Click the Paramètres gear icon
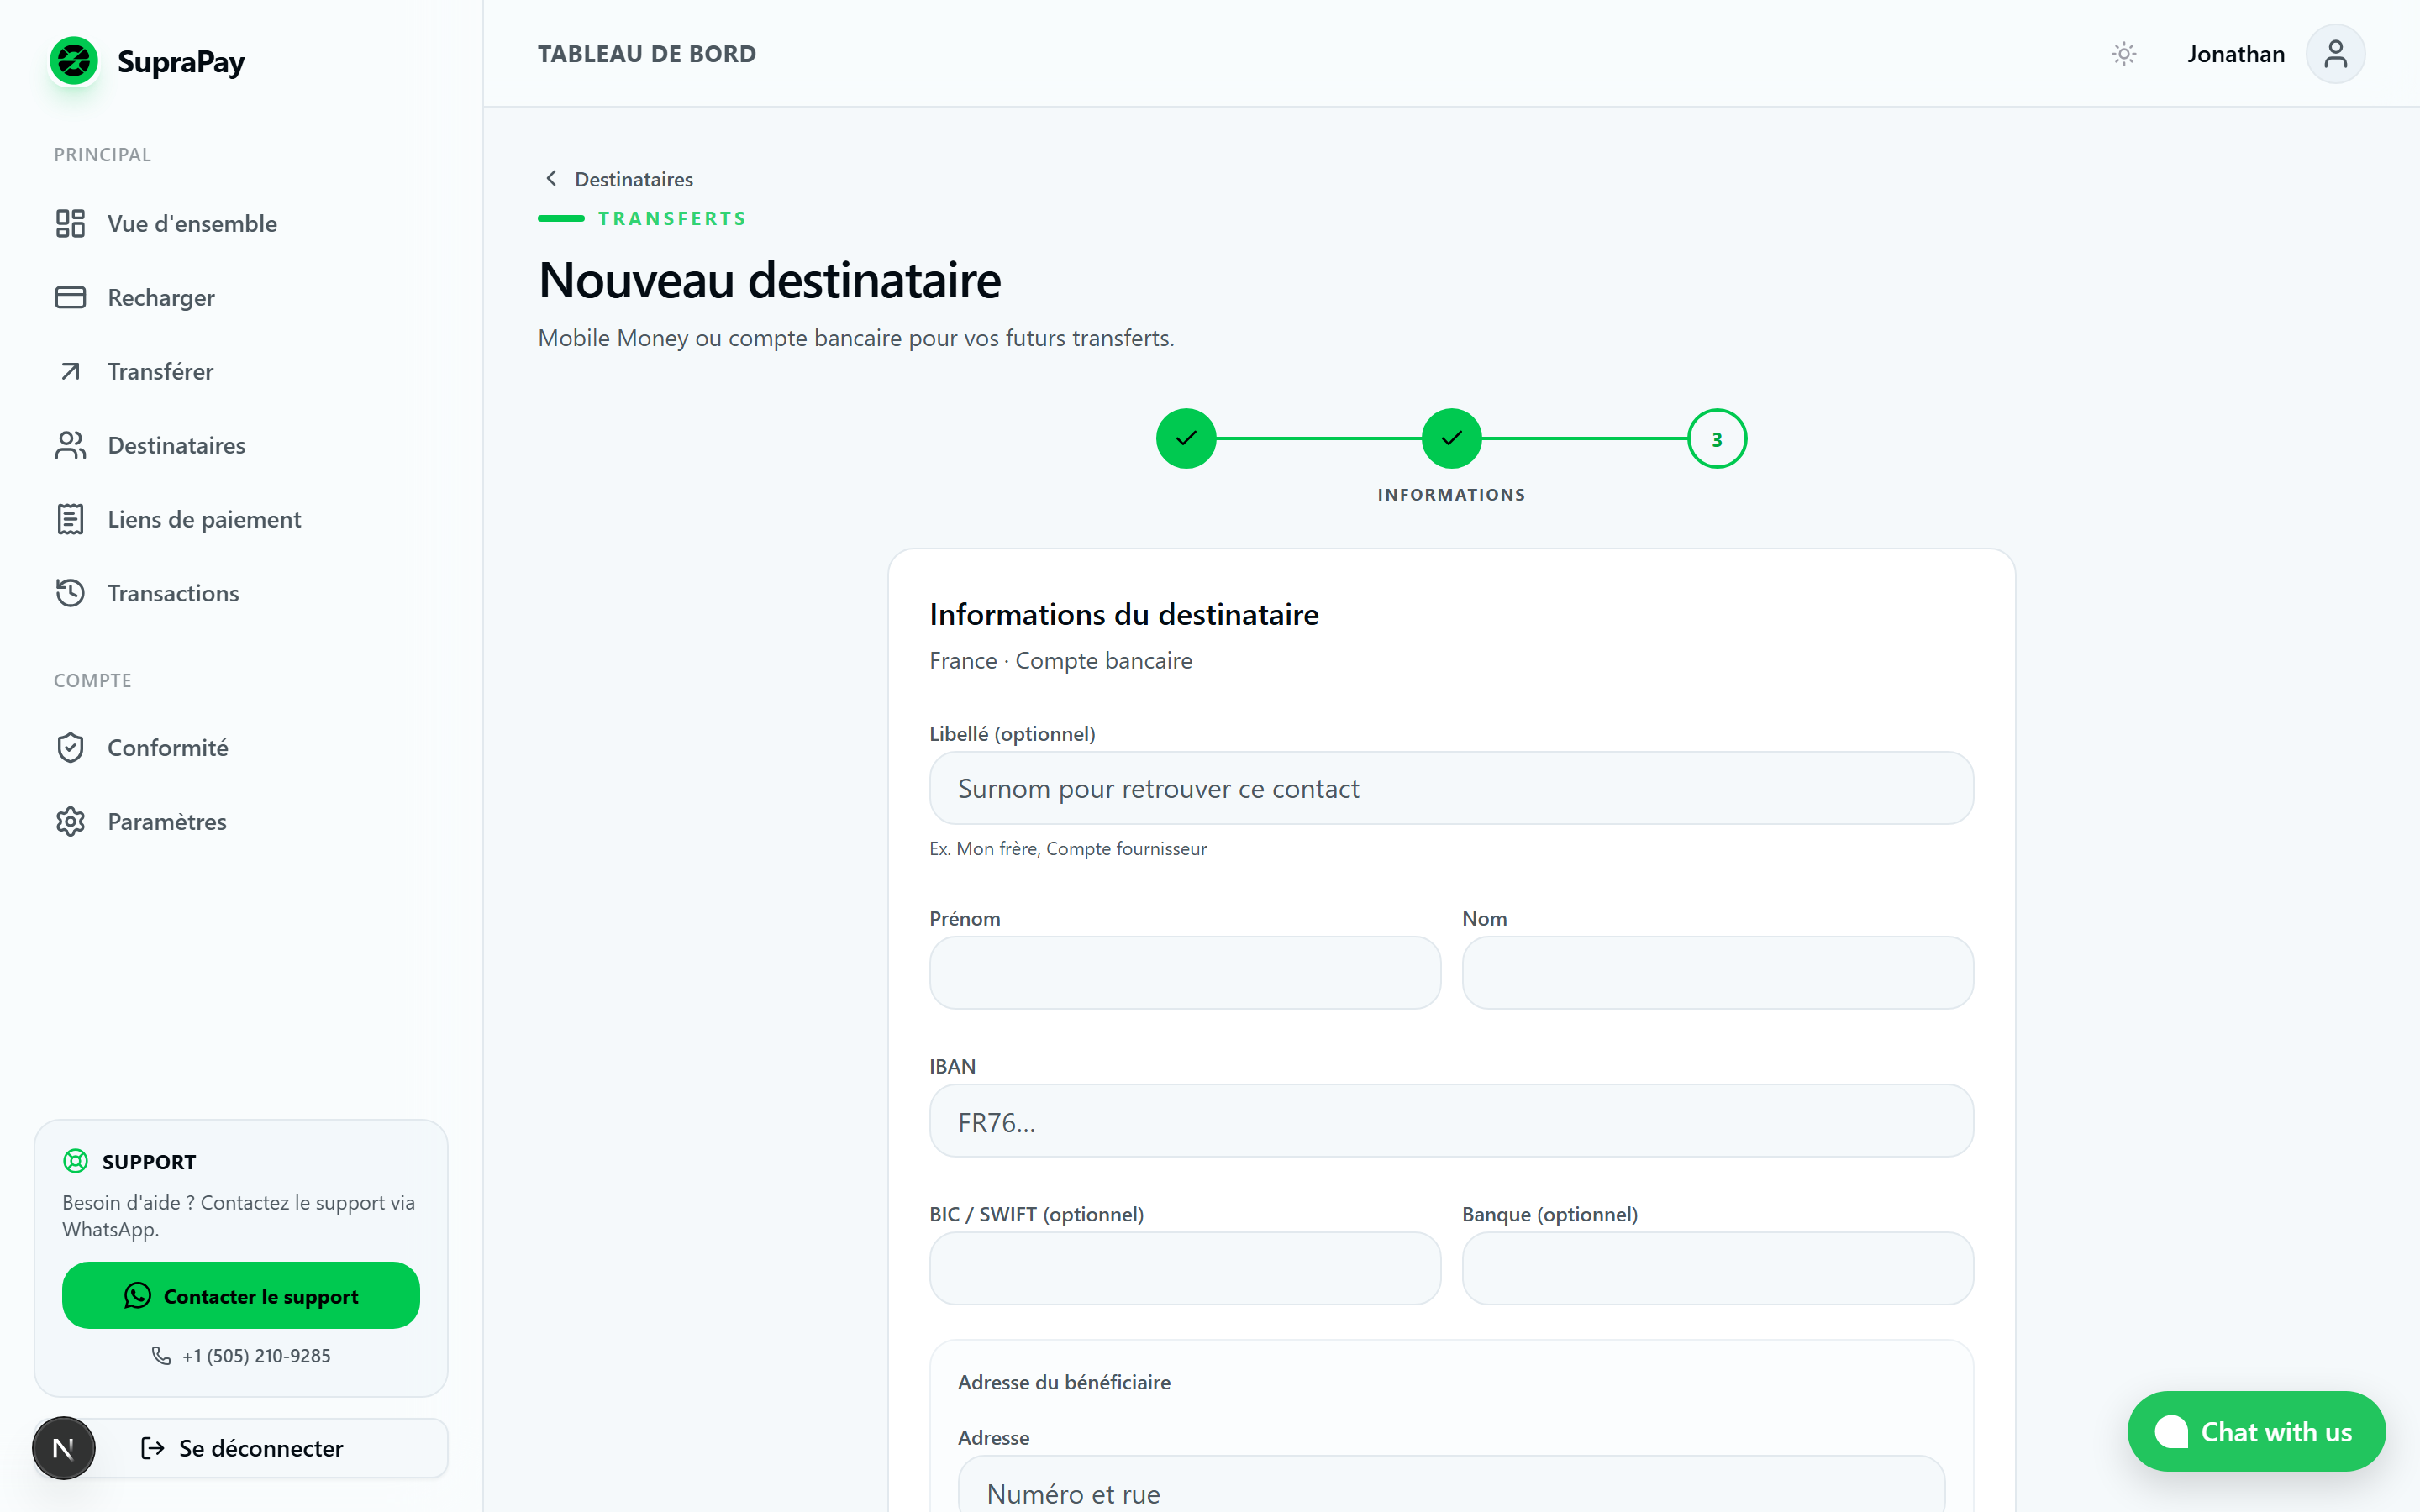This screenshot has width=2420, height=1512. click(x=70, y=821)
